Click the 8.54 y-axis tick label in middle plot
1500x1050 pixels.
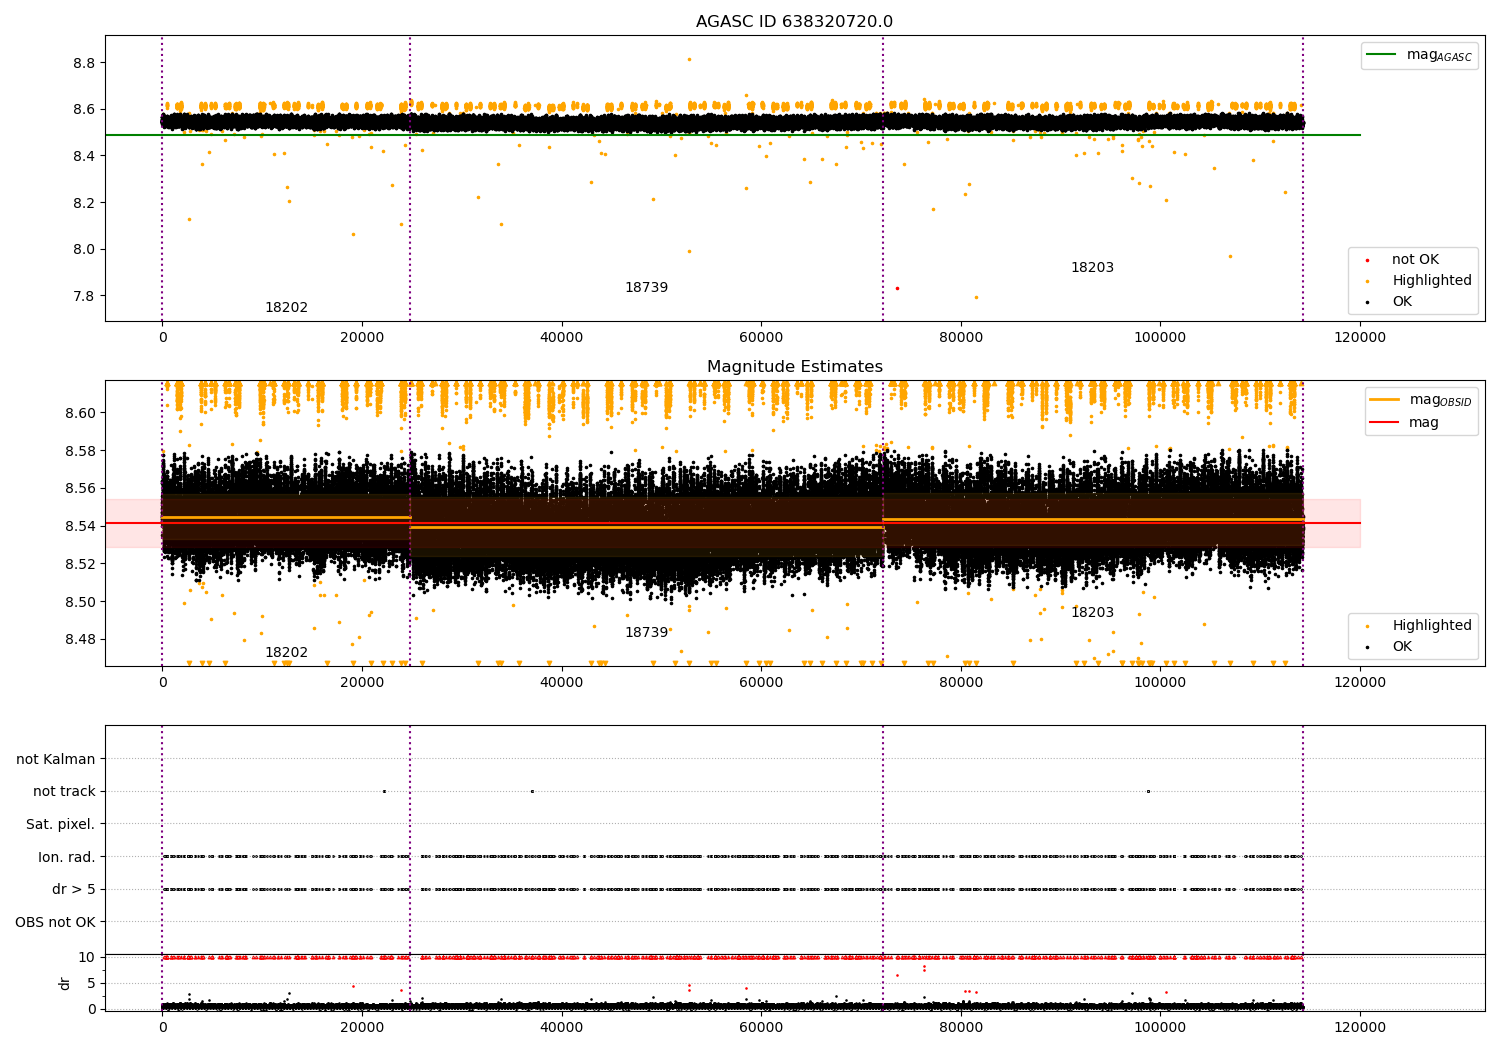point(80,526)
